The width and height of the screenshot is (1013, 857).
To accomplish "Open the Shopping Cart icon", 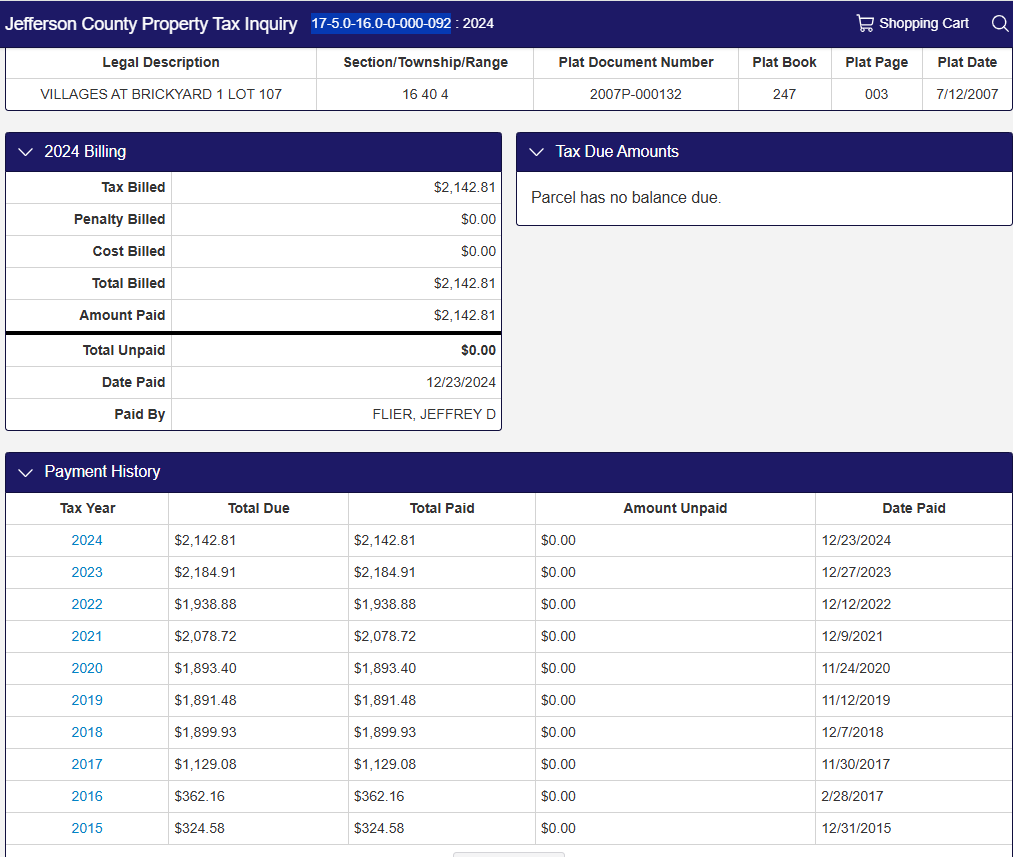I will click(865, 23).
